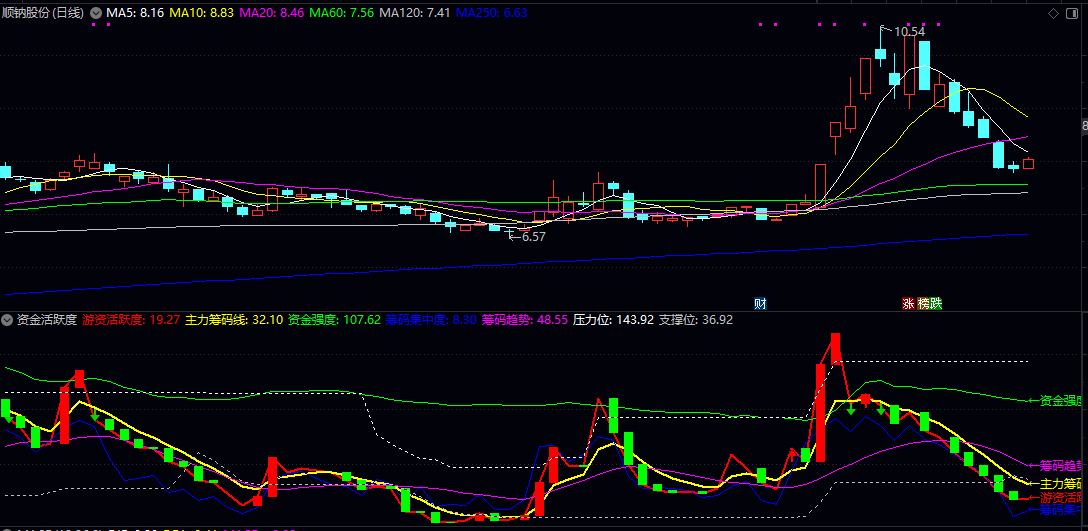1088x531 pixels.
Task: Select the MA5: 8.16 legend label
Action: click(x=135, y=12)
